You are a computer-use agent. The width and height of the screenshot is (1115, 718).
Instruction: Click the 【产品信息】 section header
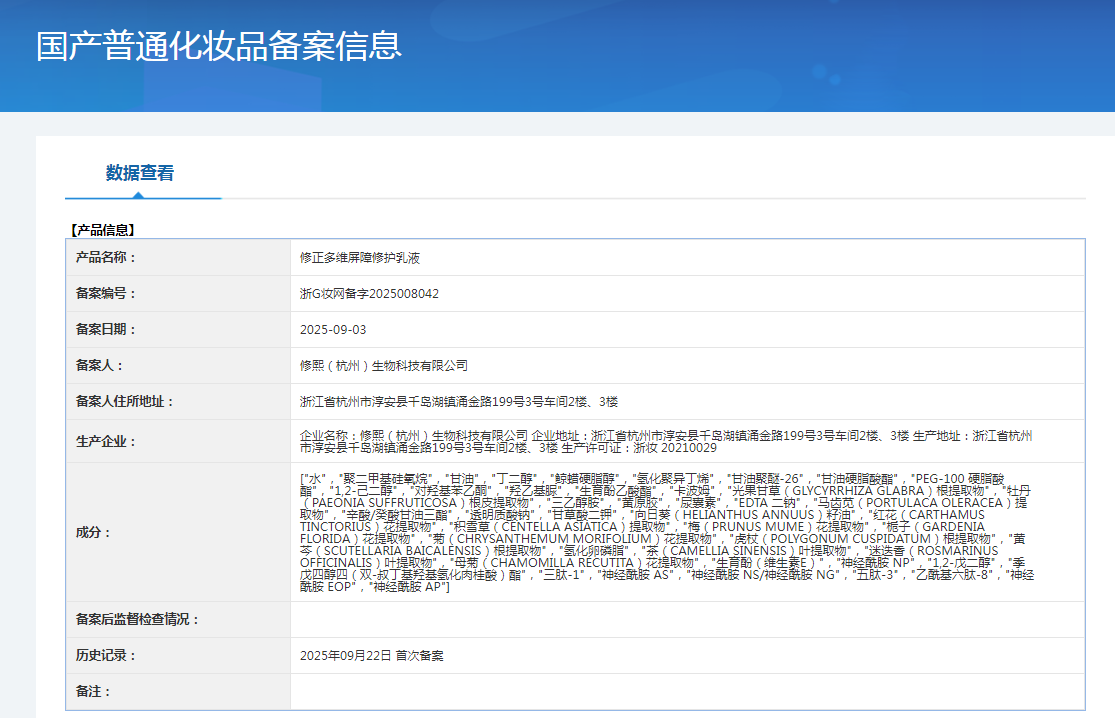click(101, 230)
